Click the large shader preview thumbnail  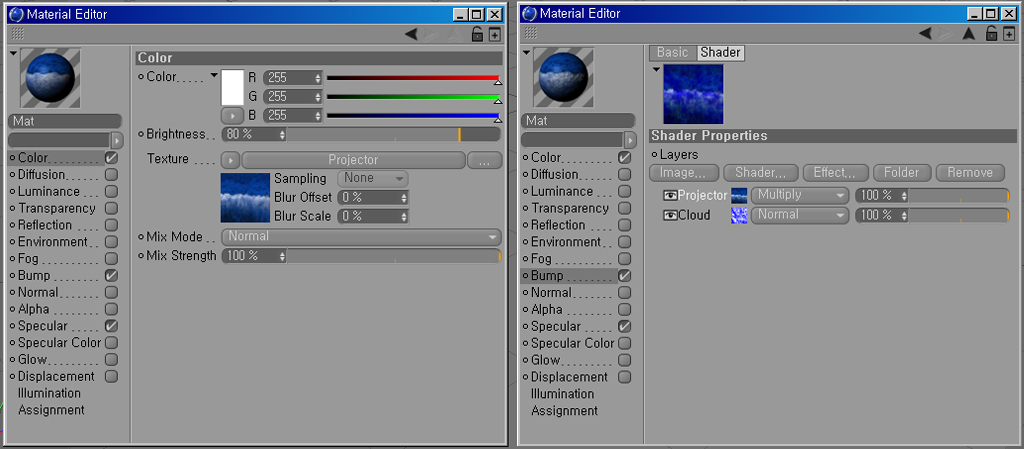point(694,94)
